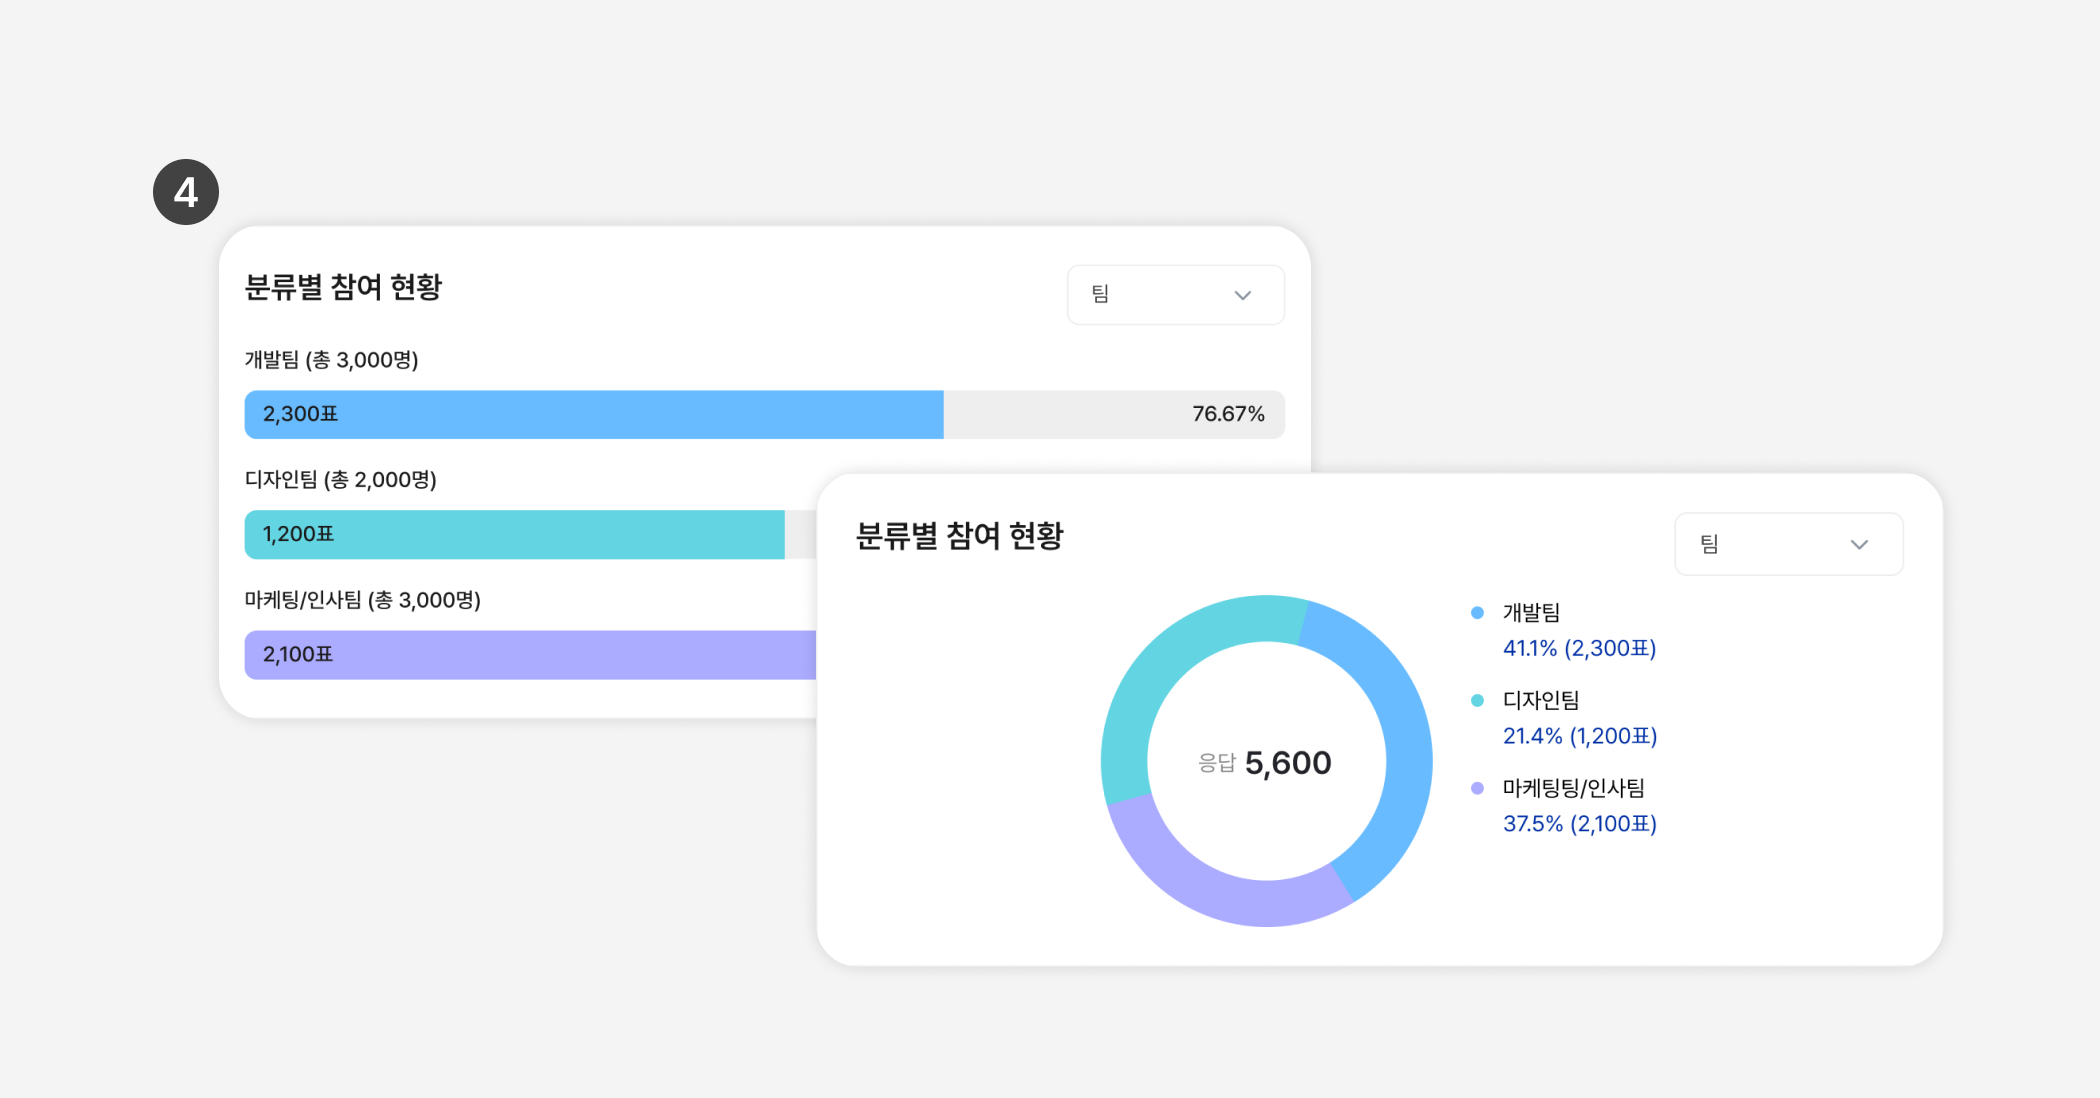This screenshot has height=1098, width=2100.
Task: Click the legend value 37.5% (2,100표)
Action: click(1580, 824)
